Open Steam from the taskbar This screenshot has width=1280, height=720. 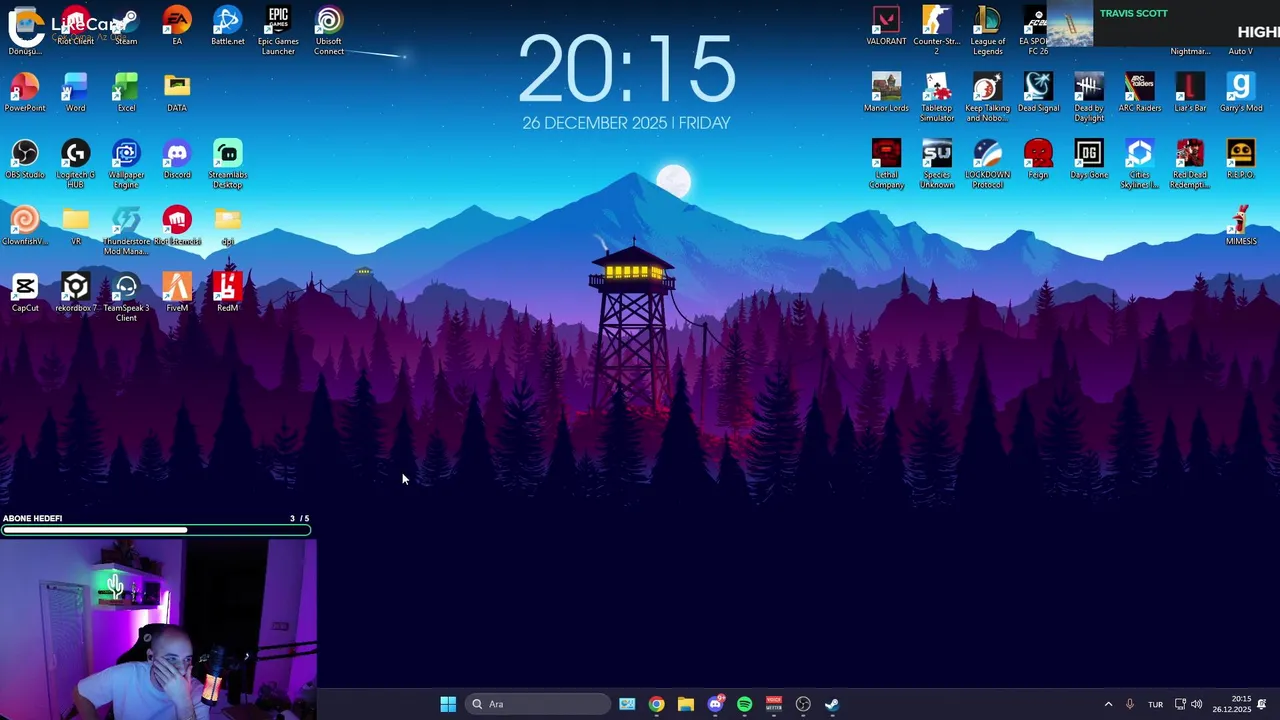pyautogui.click(x=832, y=704)
